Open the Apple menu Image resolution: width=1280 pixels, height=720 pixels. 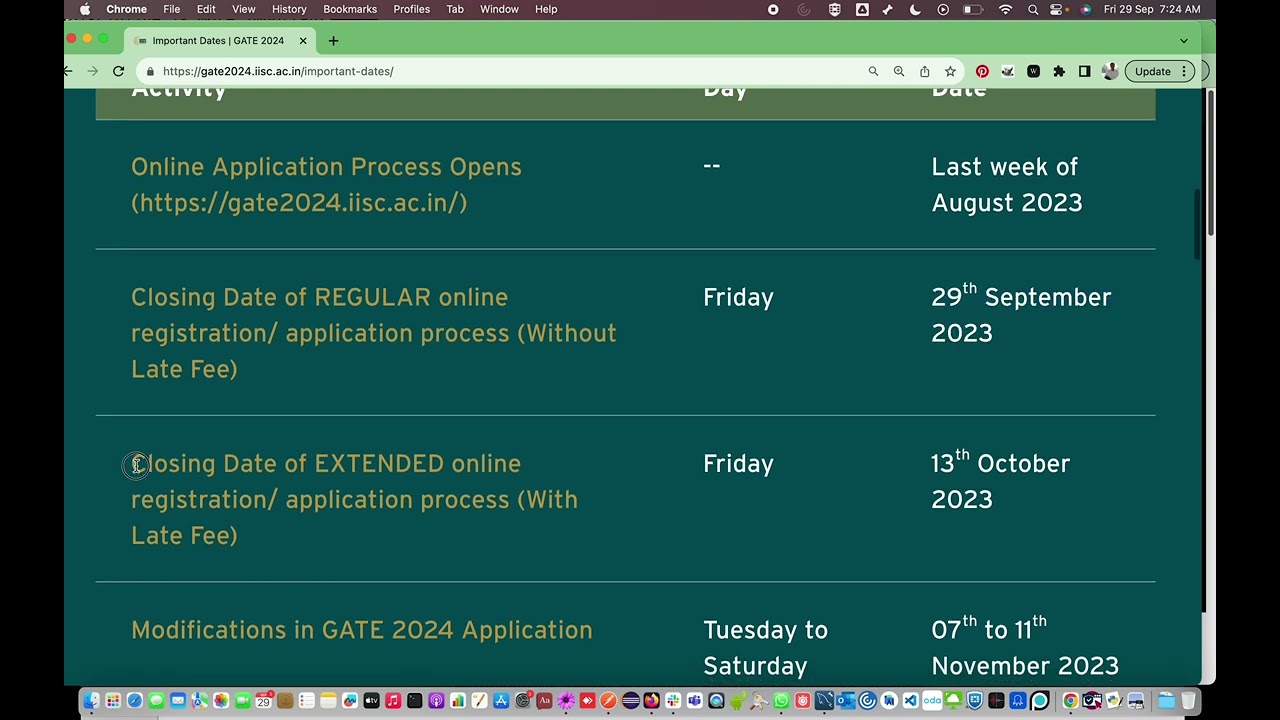click(x=85, y=9)
